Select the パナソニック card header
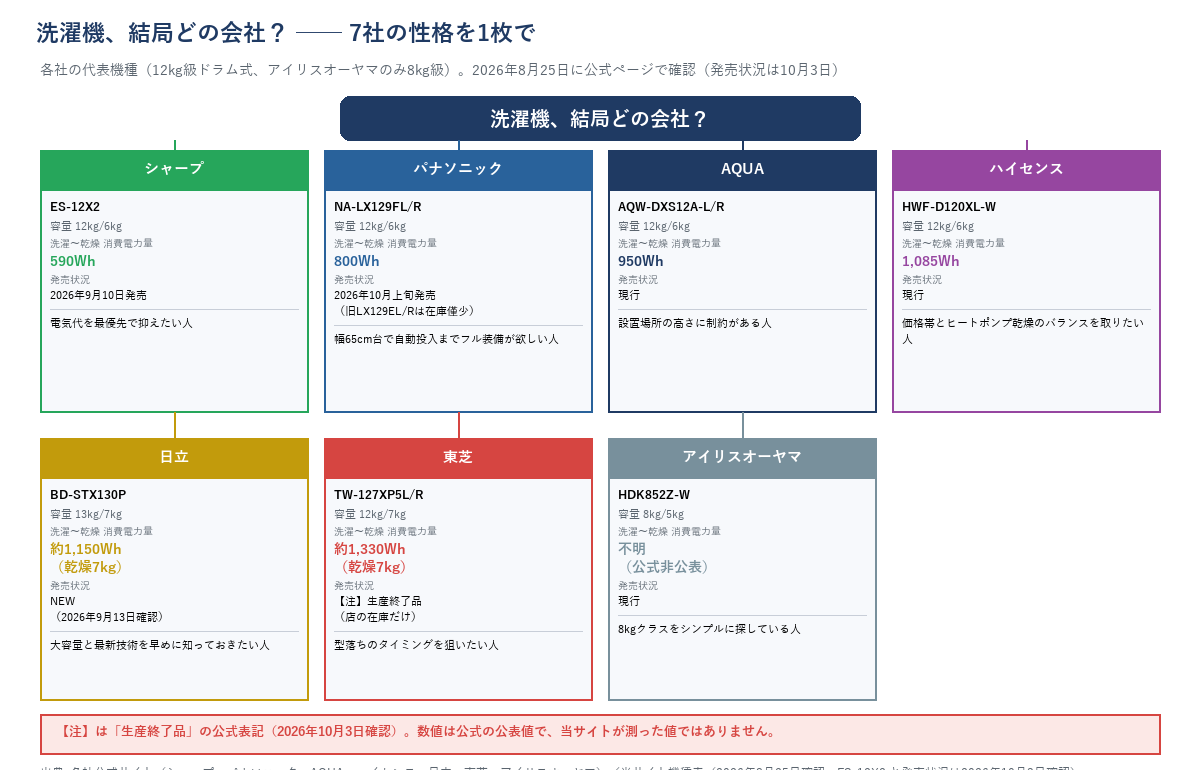This screenshot has height=770, width=1200. (458, 169)
